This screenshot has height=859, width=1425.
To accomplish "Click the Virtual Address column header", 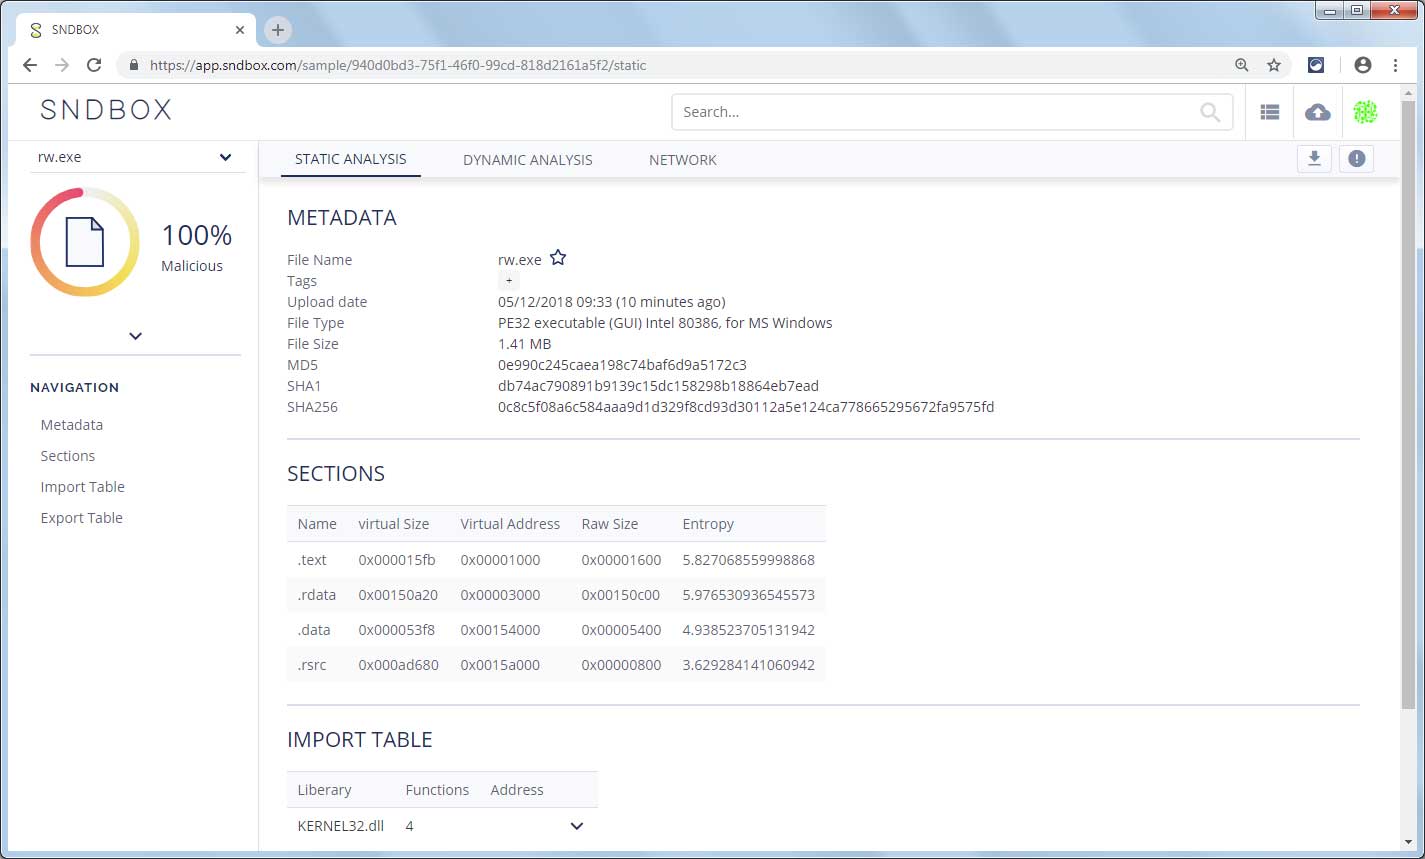I will coord(510,524).
